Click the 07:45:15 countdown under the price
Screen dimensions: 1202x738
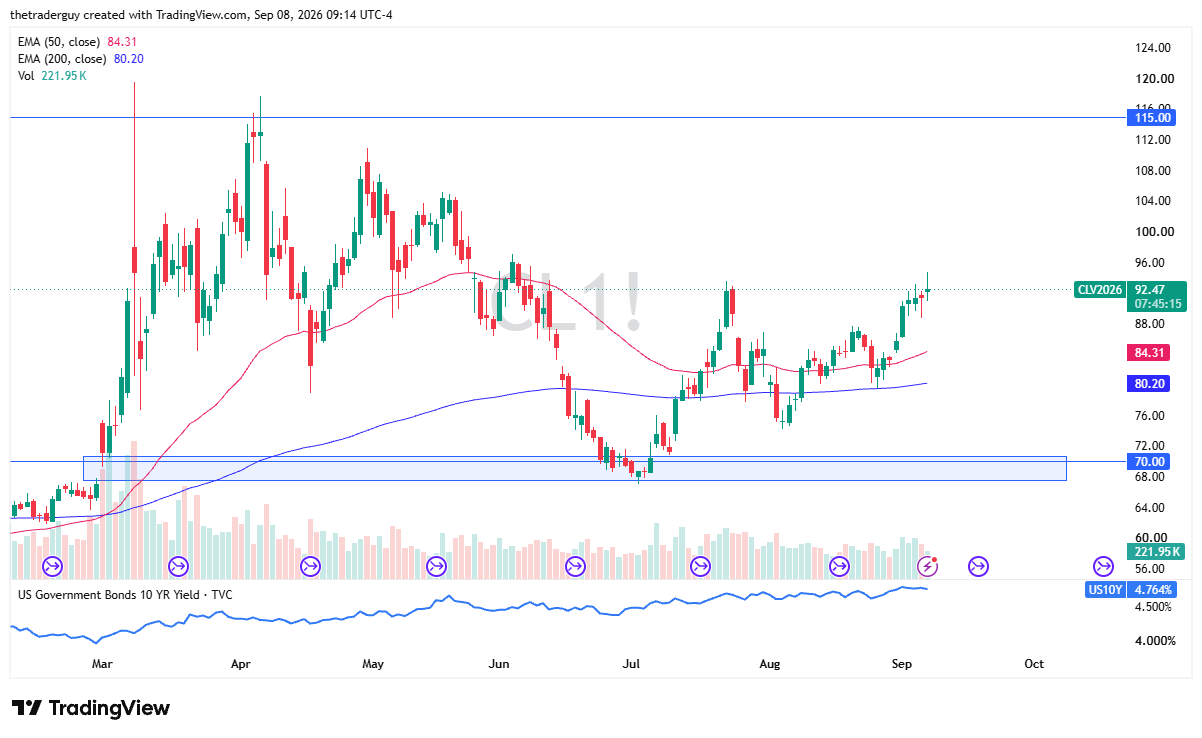(1156, 304)
